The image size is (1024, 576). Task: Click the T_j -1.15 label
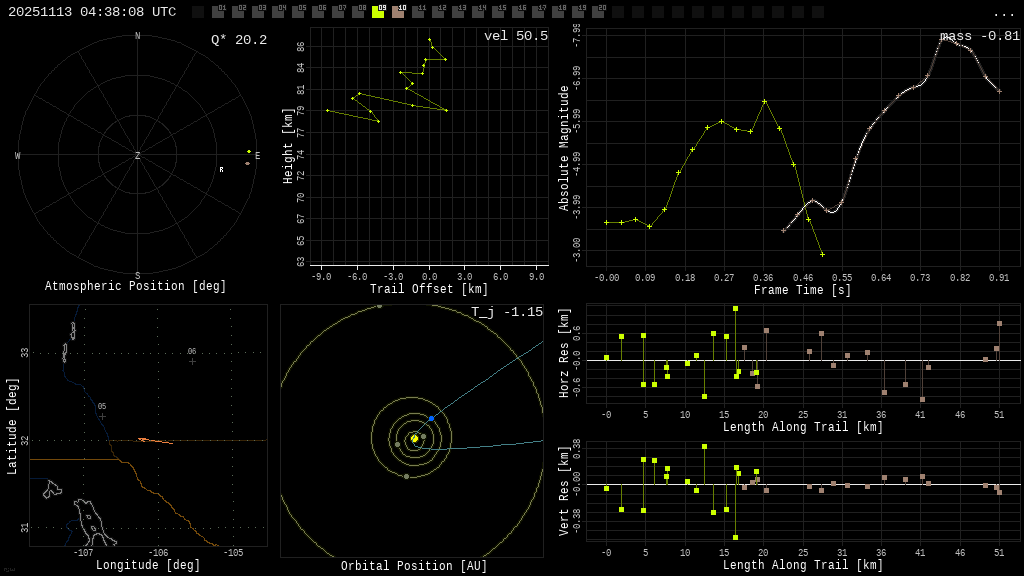coord(507,312)
